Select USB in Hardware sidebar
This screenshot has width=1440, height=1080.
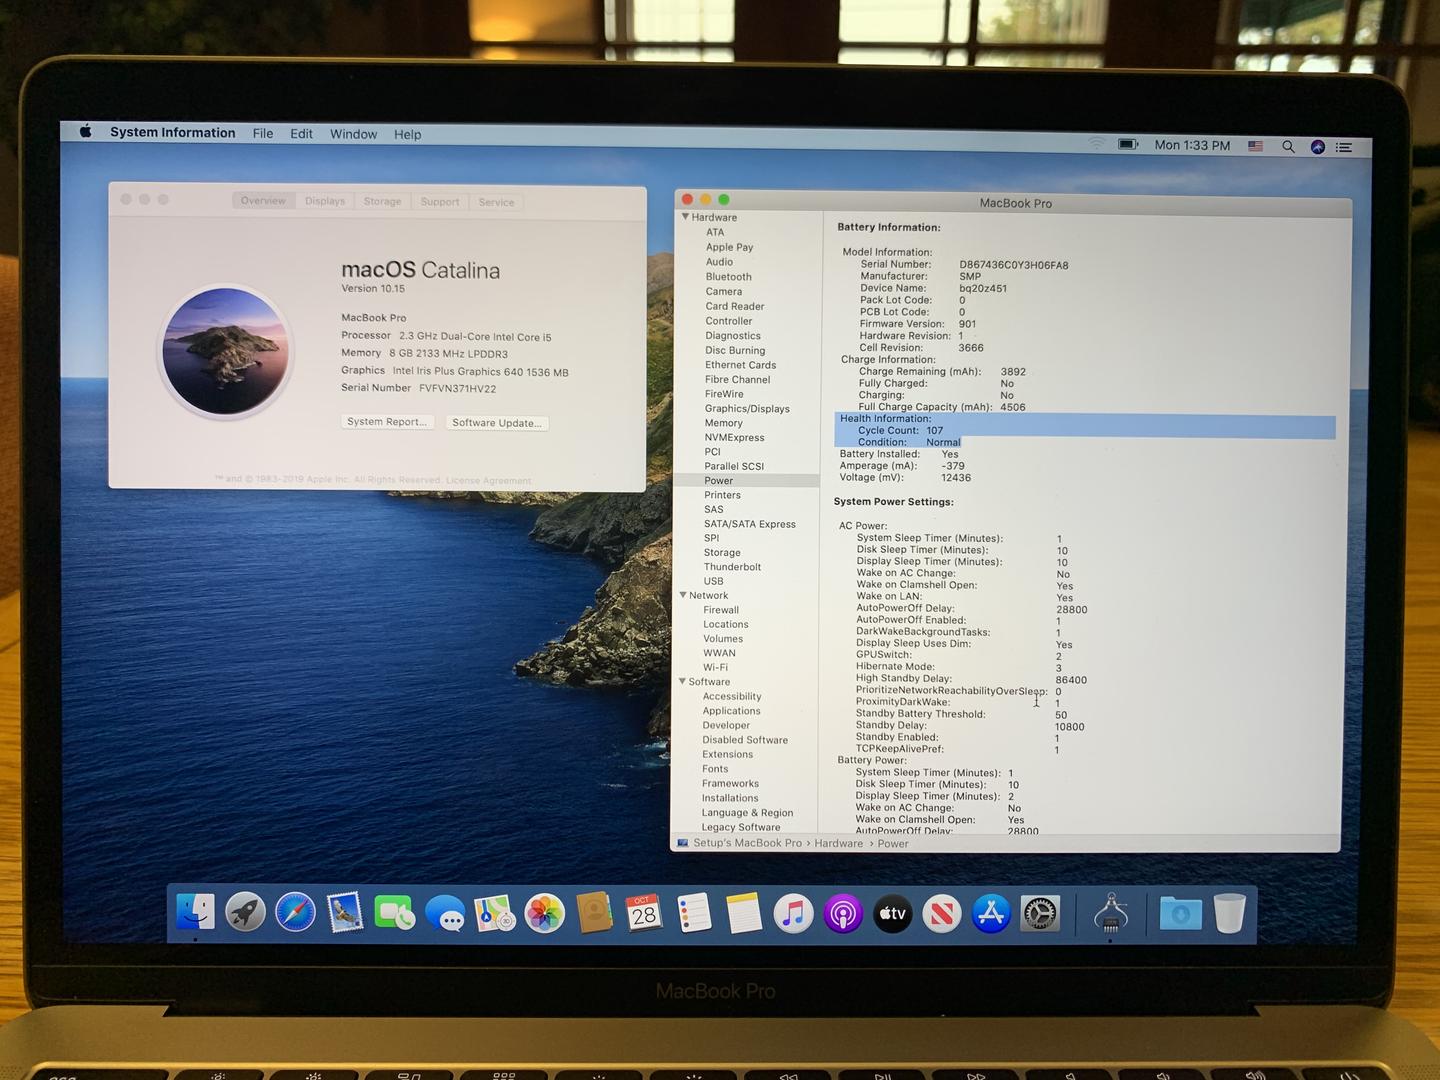713,581
